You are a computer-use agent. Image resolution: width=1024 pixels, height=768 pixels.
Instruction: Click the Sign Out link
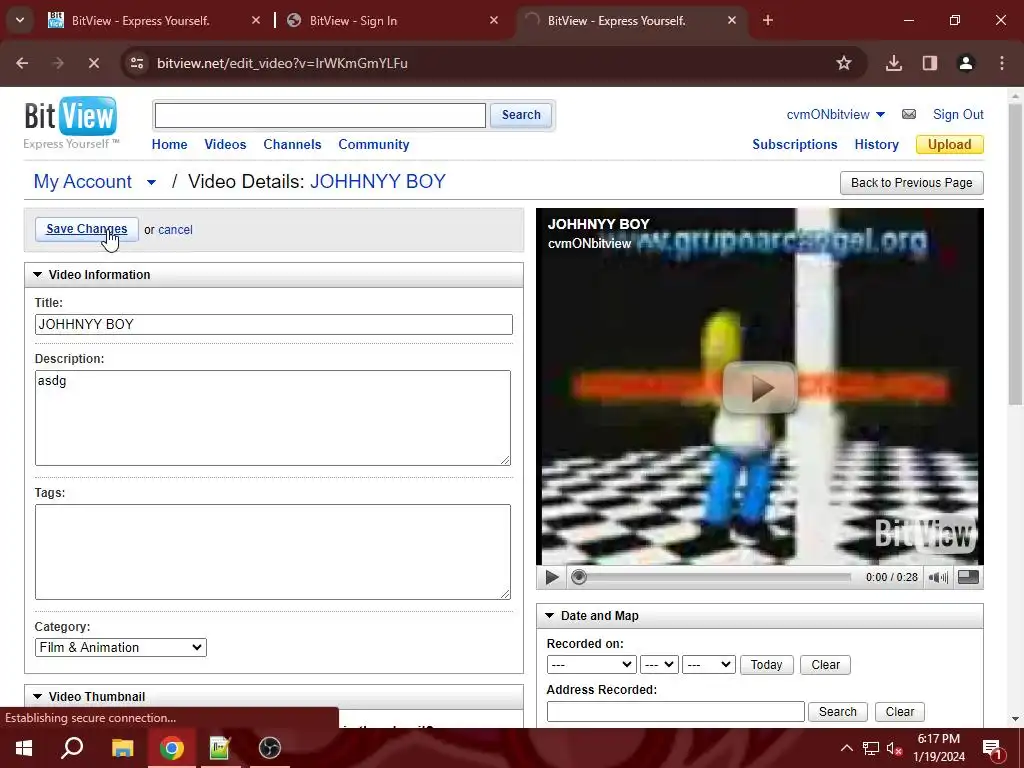click(958, 114)
